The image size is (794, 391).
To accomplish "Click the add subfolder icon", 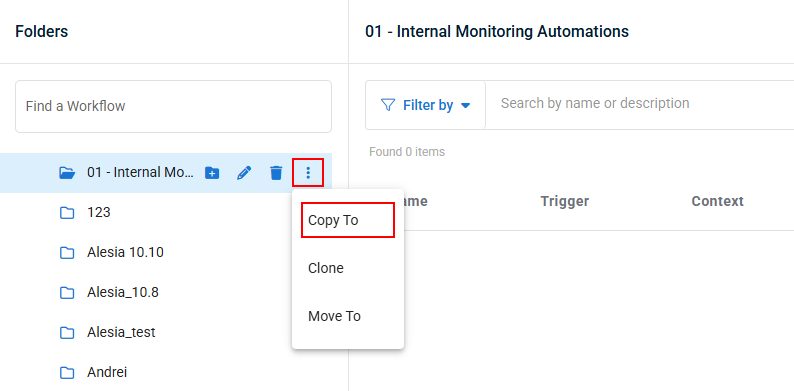I will coord(212,173).
